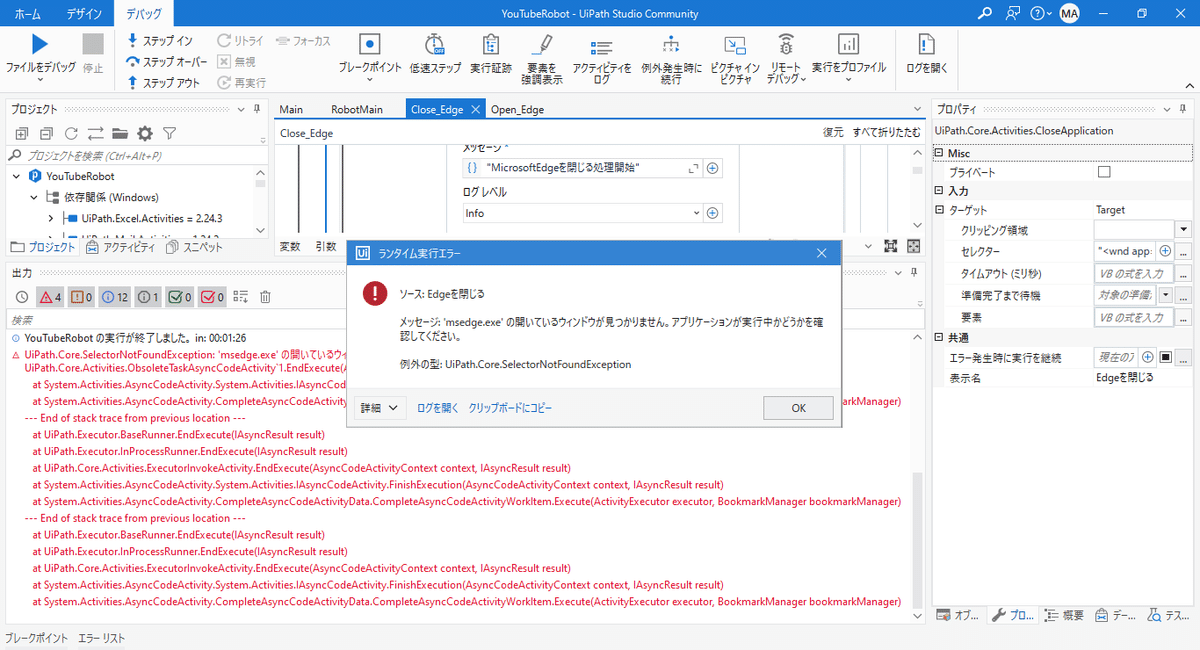Click plus button beside message field
Viewport: 1200px width, 650px height.
(713, 168)
